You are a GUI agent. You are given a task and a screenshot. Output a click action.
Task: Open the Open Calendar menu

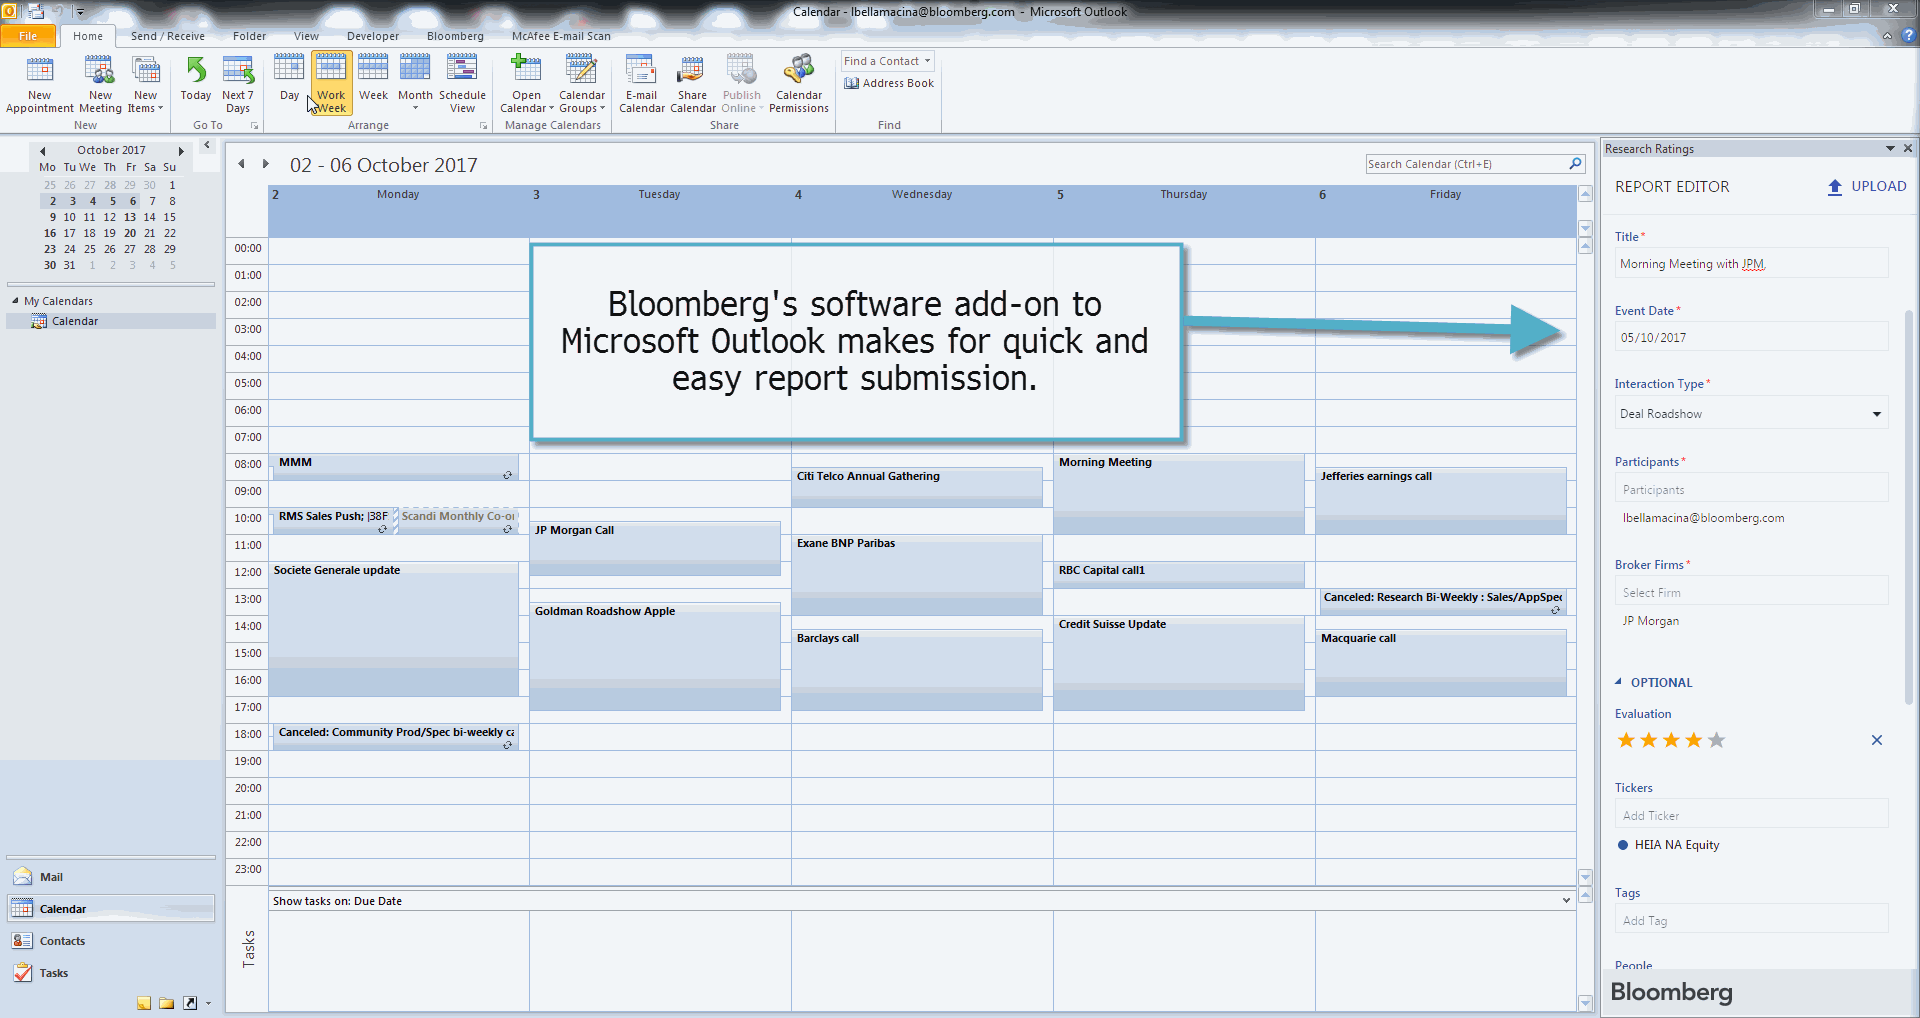click(x=526, y=84)
